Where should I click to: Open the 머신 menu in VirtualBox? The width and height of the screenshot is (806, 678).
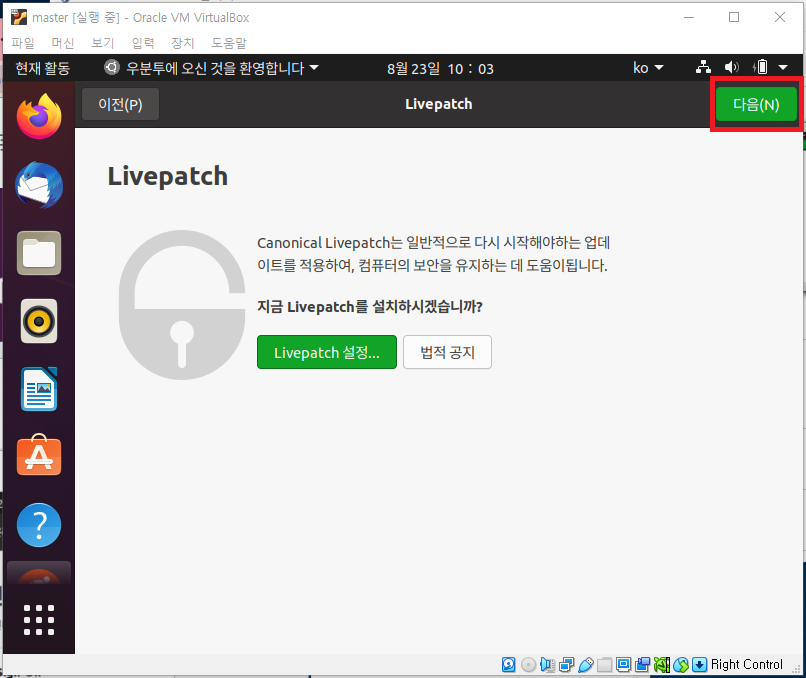[63, 43]
